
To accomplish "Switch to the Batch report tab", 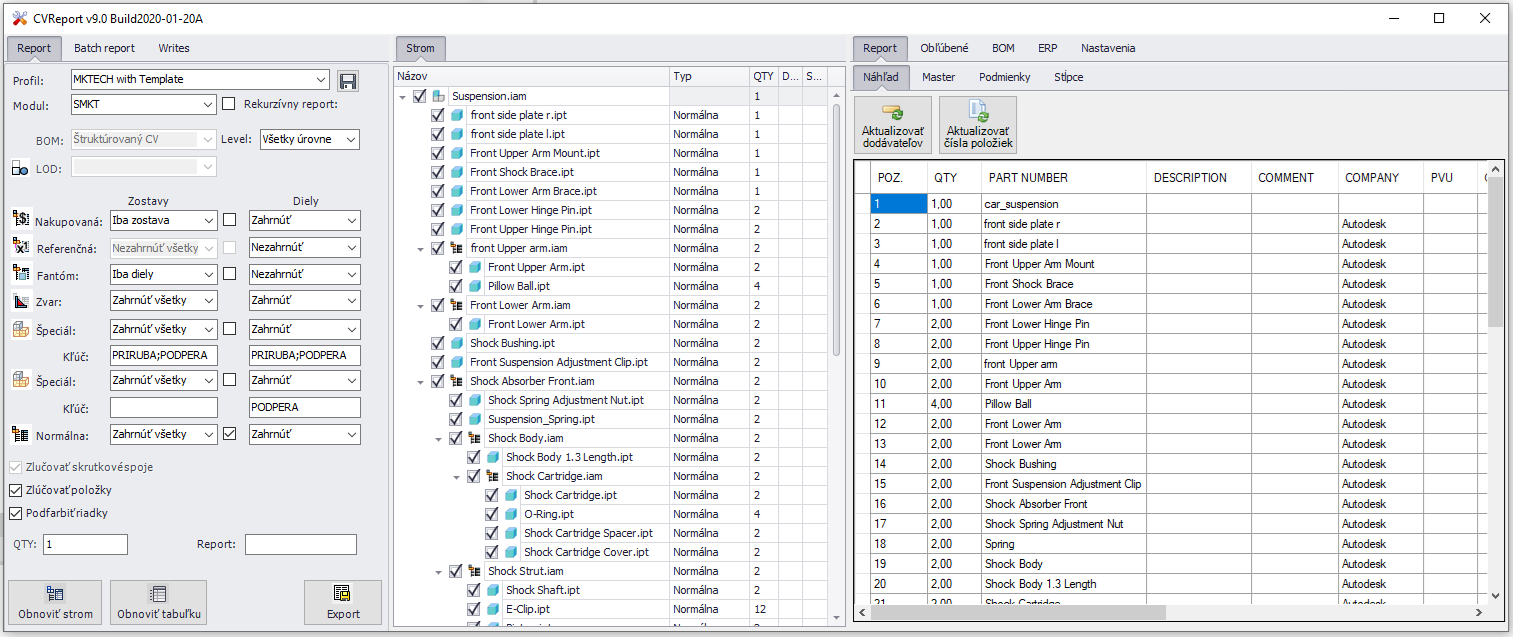I will click(x=104, y=48).
